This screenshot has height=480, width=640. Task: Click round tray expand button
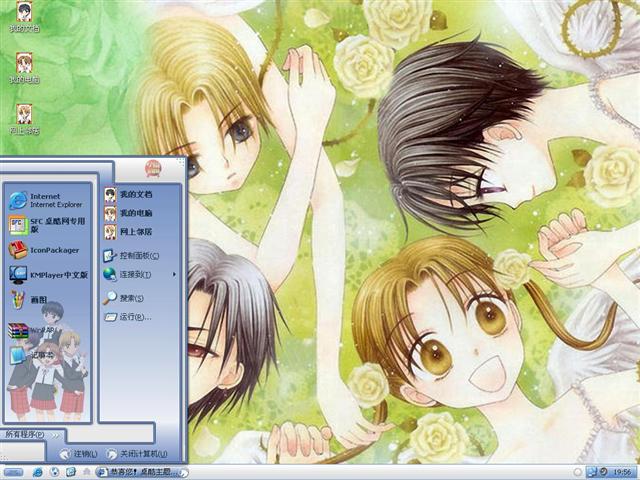578,472
